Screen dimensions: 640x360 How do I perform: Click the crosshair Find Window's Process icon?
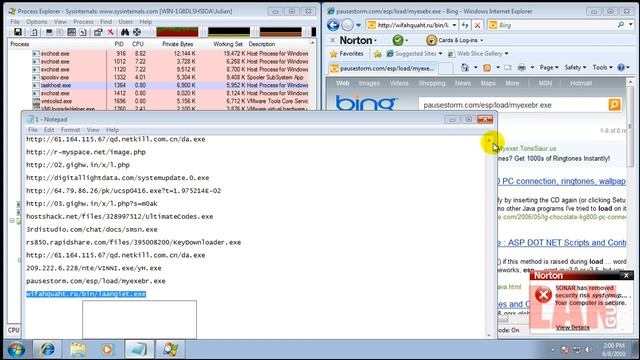tap(137, 32)
